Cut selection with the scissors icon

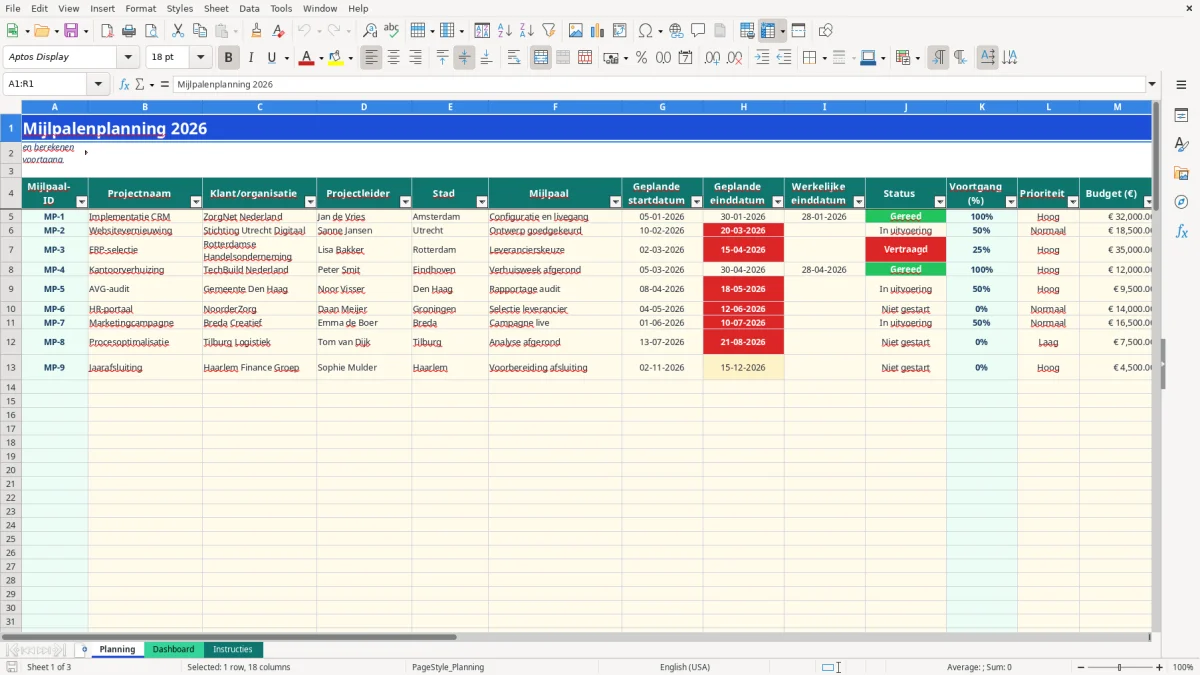[x=177, y=31]
